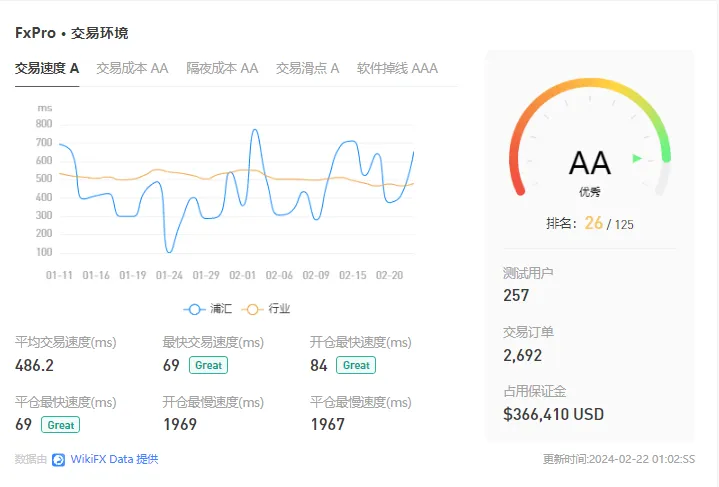The height and width of the screenshot is (487, 719).
Task: View the 软件掉线 AAA tab
Action: coord(397,68)
